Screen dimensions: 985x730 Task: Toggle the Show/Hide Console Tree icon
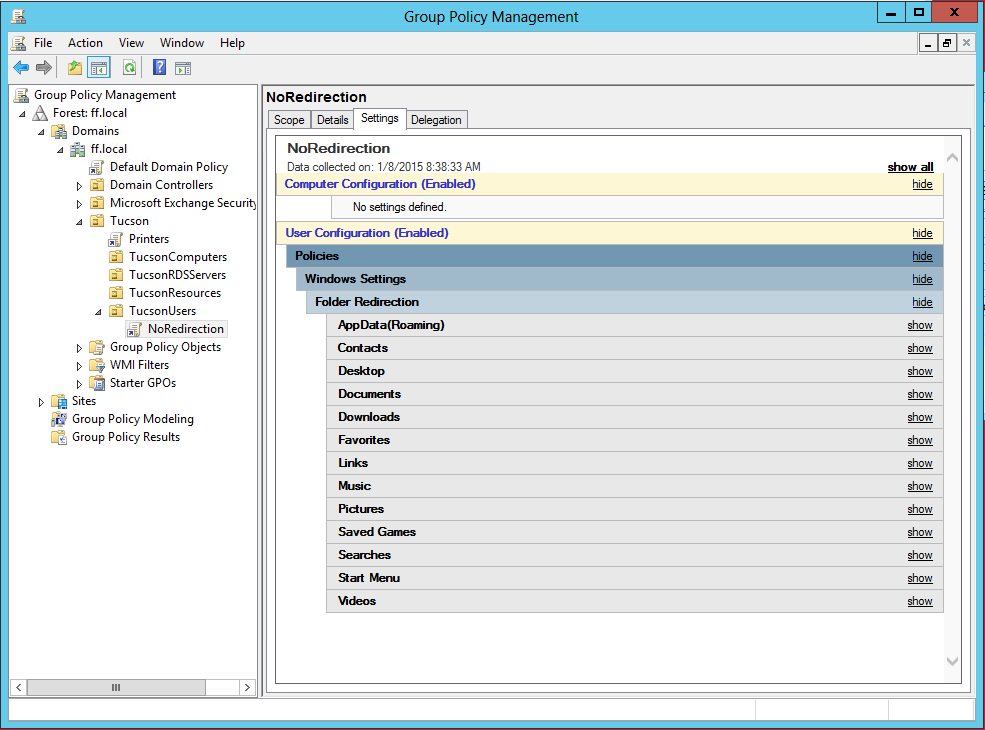click(99, 68)
